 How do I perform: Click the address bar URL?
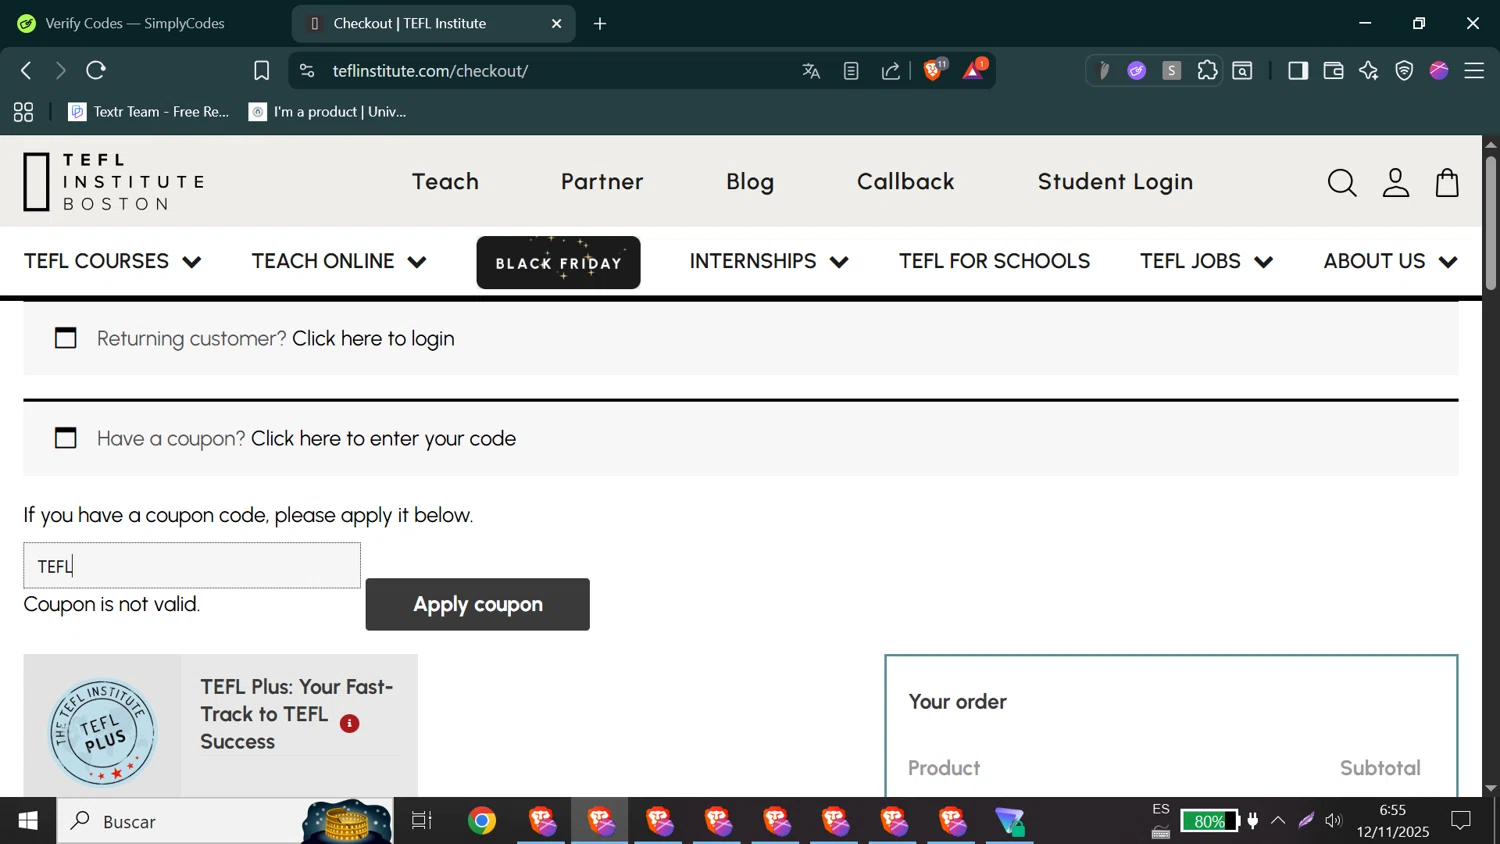point(430,71)
